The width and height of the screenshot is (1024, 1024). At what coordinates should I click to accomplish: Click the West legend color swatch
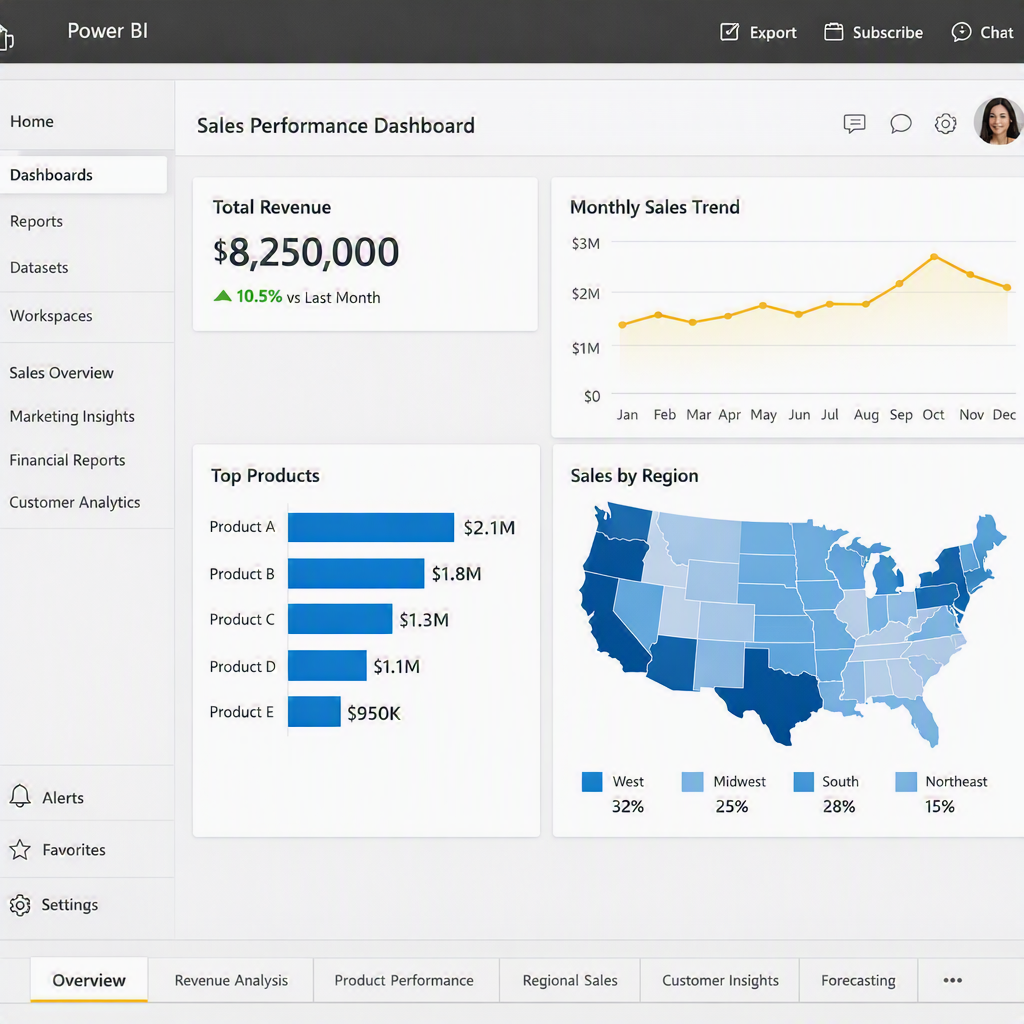(x=592, y=782)
